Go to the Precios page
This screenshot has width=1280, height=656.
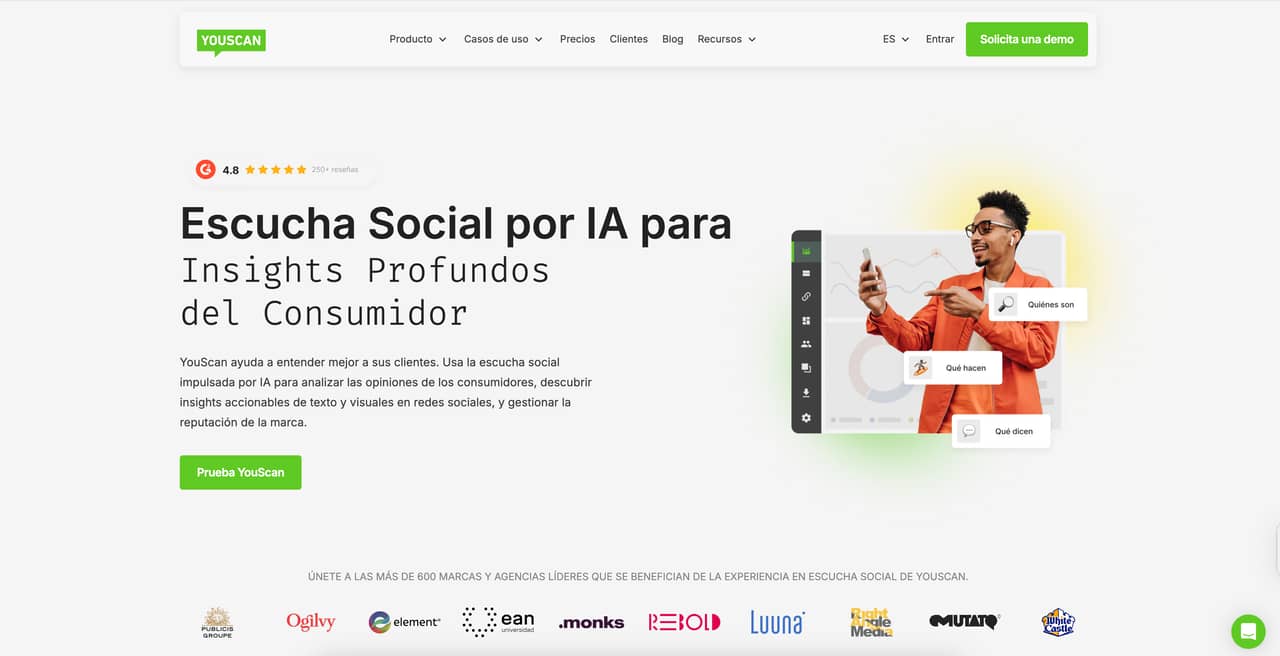pos(577,39)
